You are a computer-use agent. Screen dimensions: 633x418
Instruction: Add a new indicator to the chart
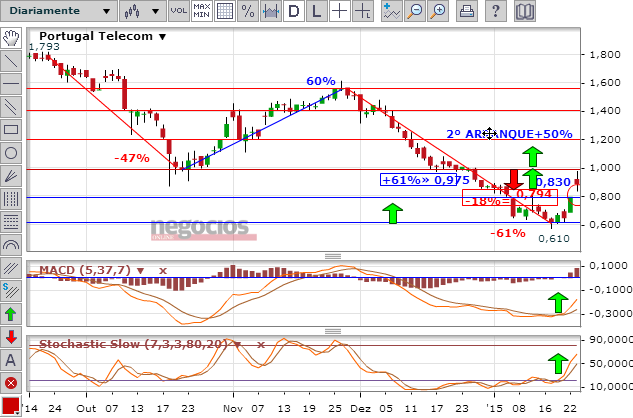click(x=392, y=11)
